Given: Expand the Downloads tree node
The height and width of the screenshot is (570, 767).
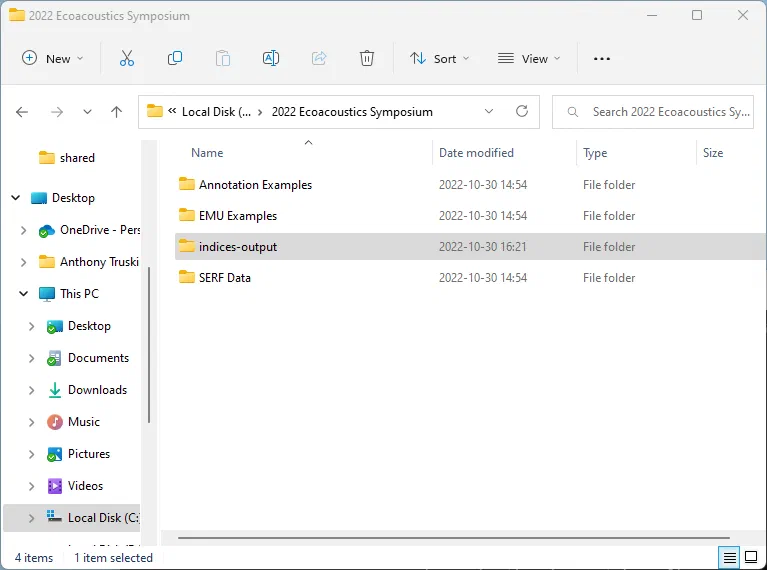Looking at the screenshot, I should [31, 390].
